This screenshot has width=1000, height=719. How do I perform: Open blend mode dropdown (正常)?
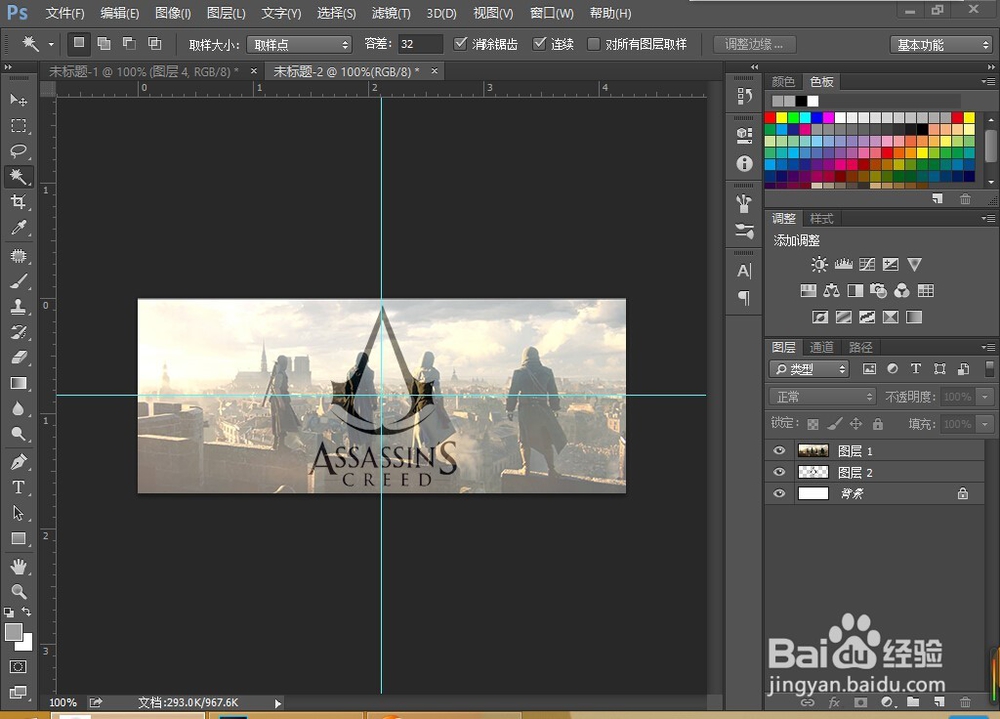click(x=823, y=397)
